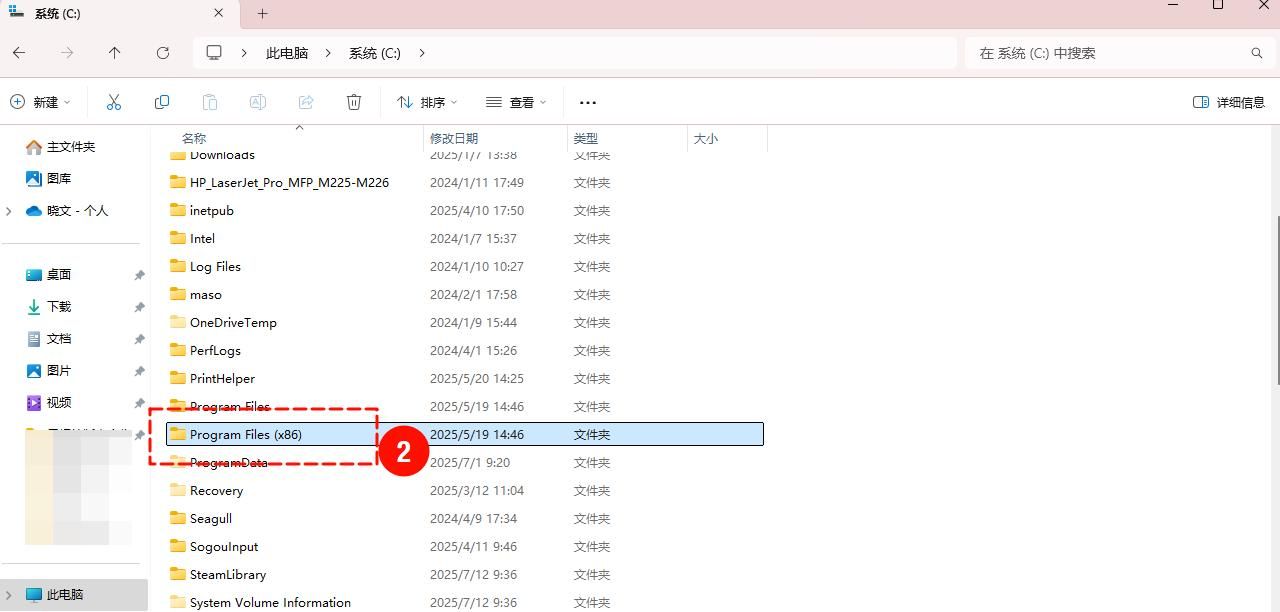
Task: Click the computer icon in the address bar
Action: pos(214,52)
